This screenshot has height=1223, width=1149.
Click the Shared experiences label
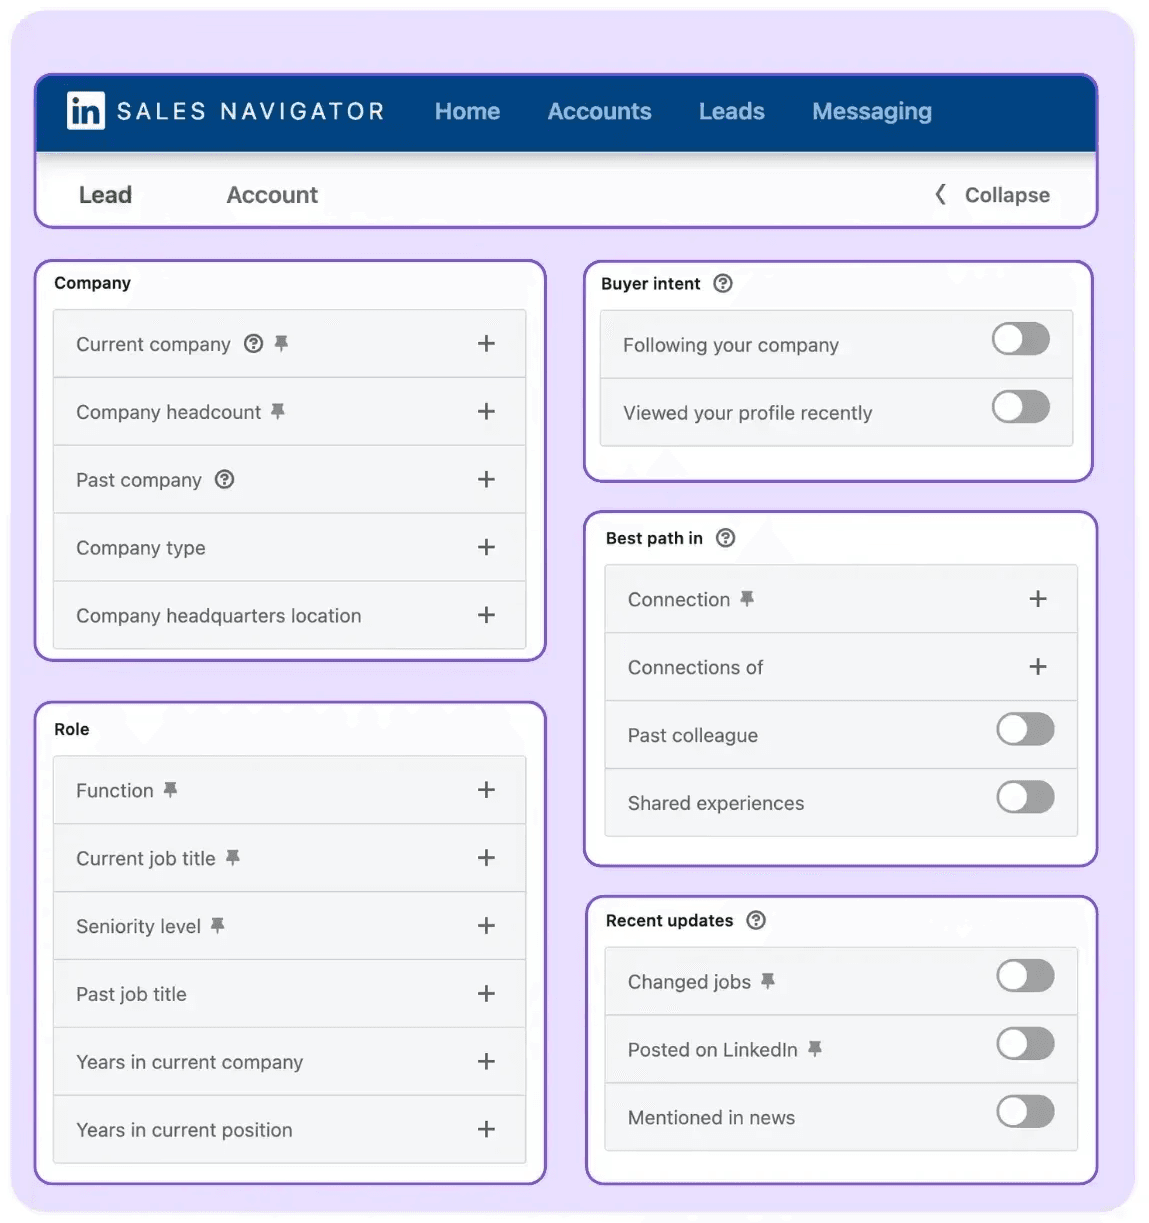pos(716,803)
